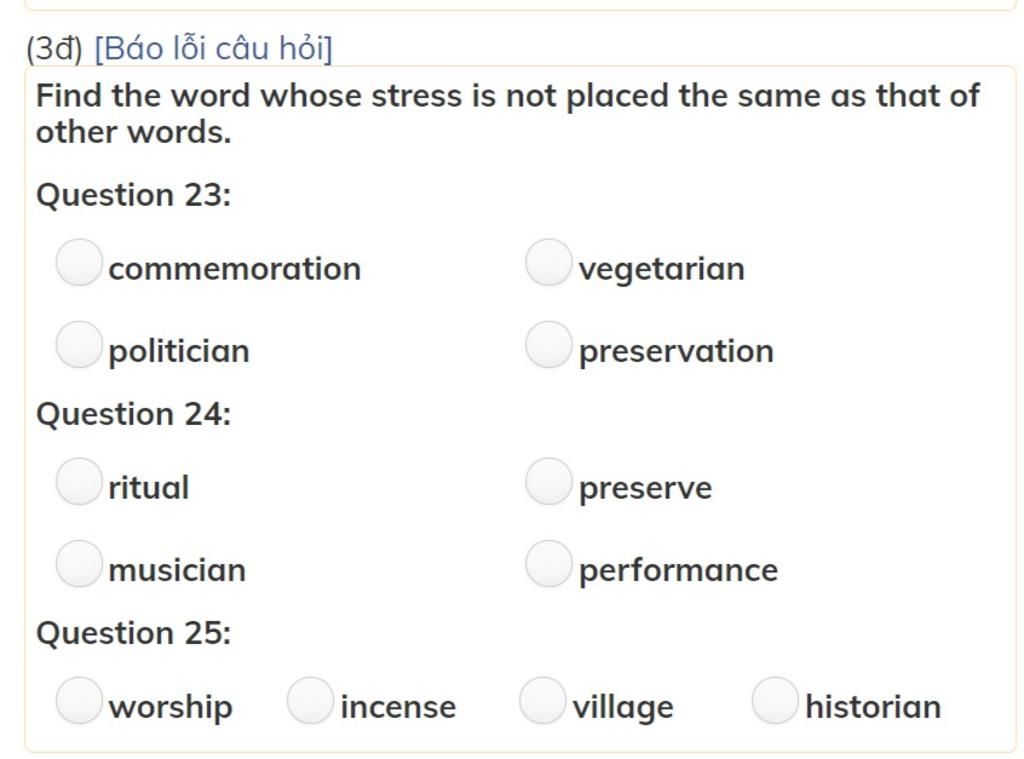Viewport: 1024px width, 759px height.
Task: Click the 'Question 25:' heading
Action: point(133,633)
